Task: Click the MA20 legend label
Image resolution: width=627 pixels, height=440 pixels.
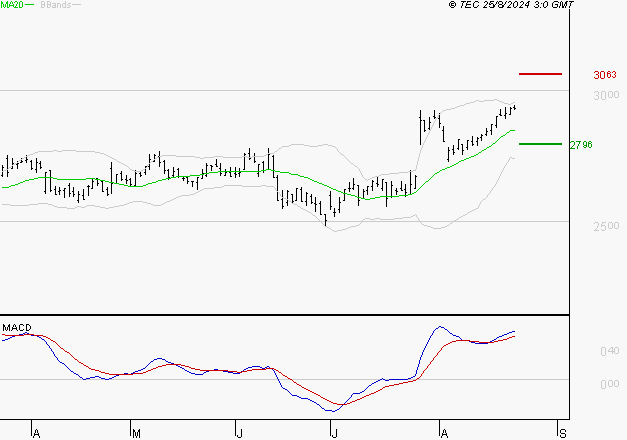Action: (x=12, y=5)
